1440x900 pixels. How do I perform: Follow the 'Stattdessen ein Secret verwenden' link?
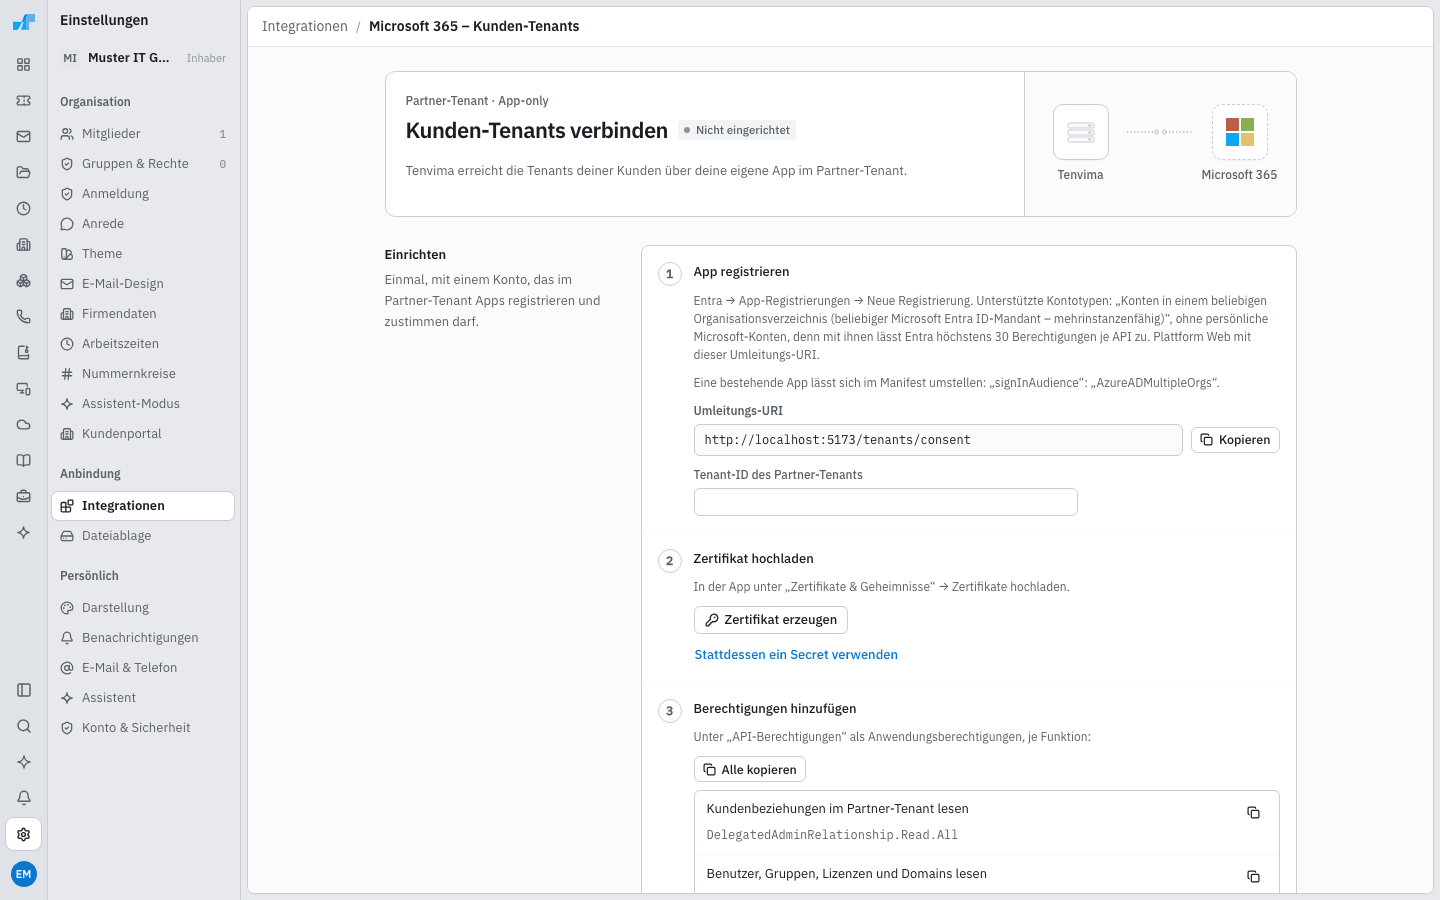(x=796, y=655)
